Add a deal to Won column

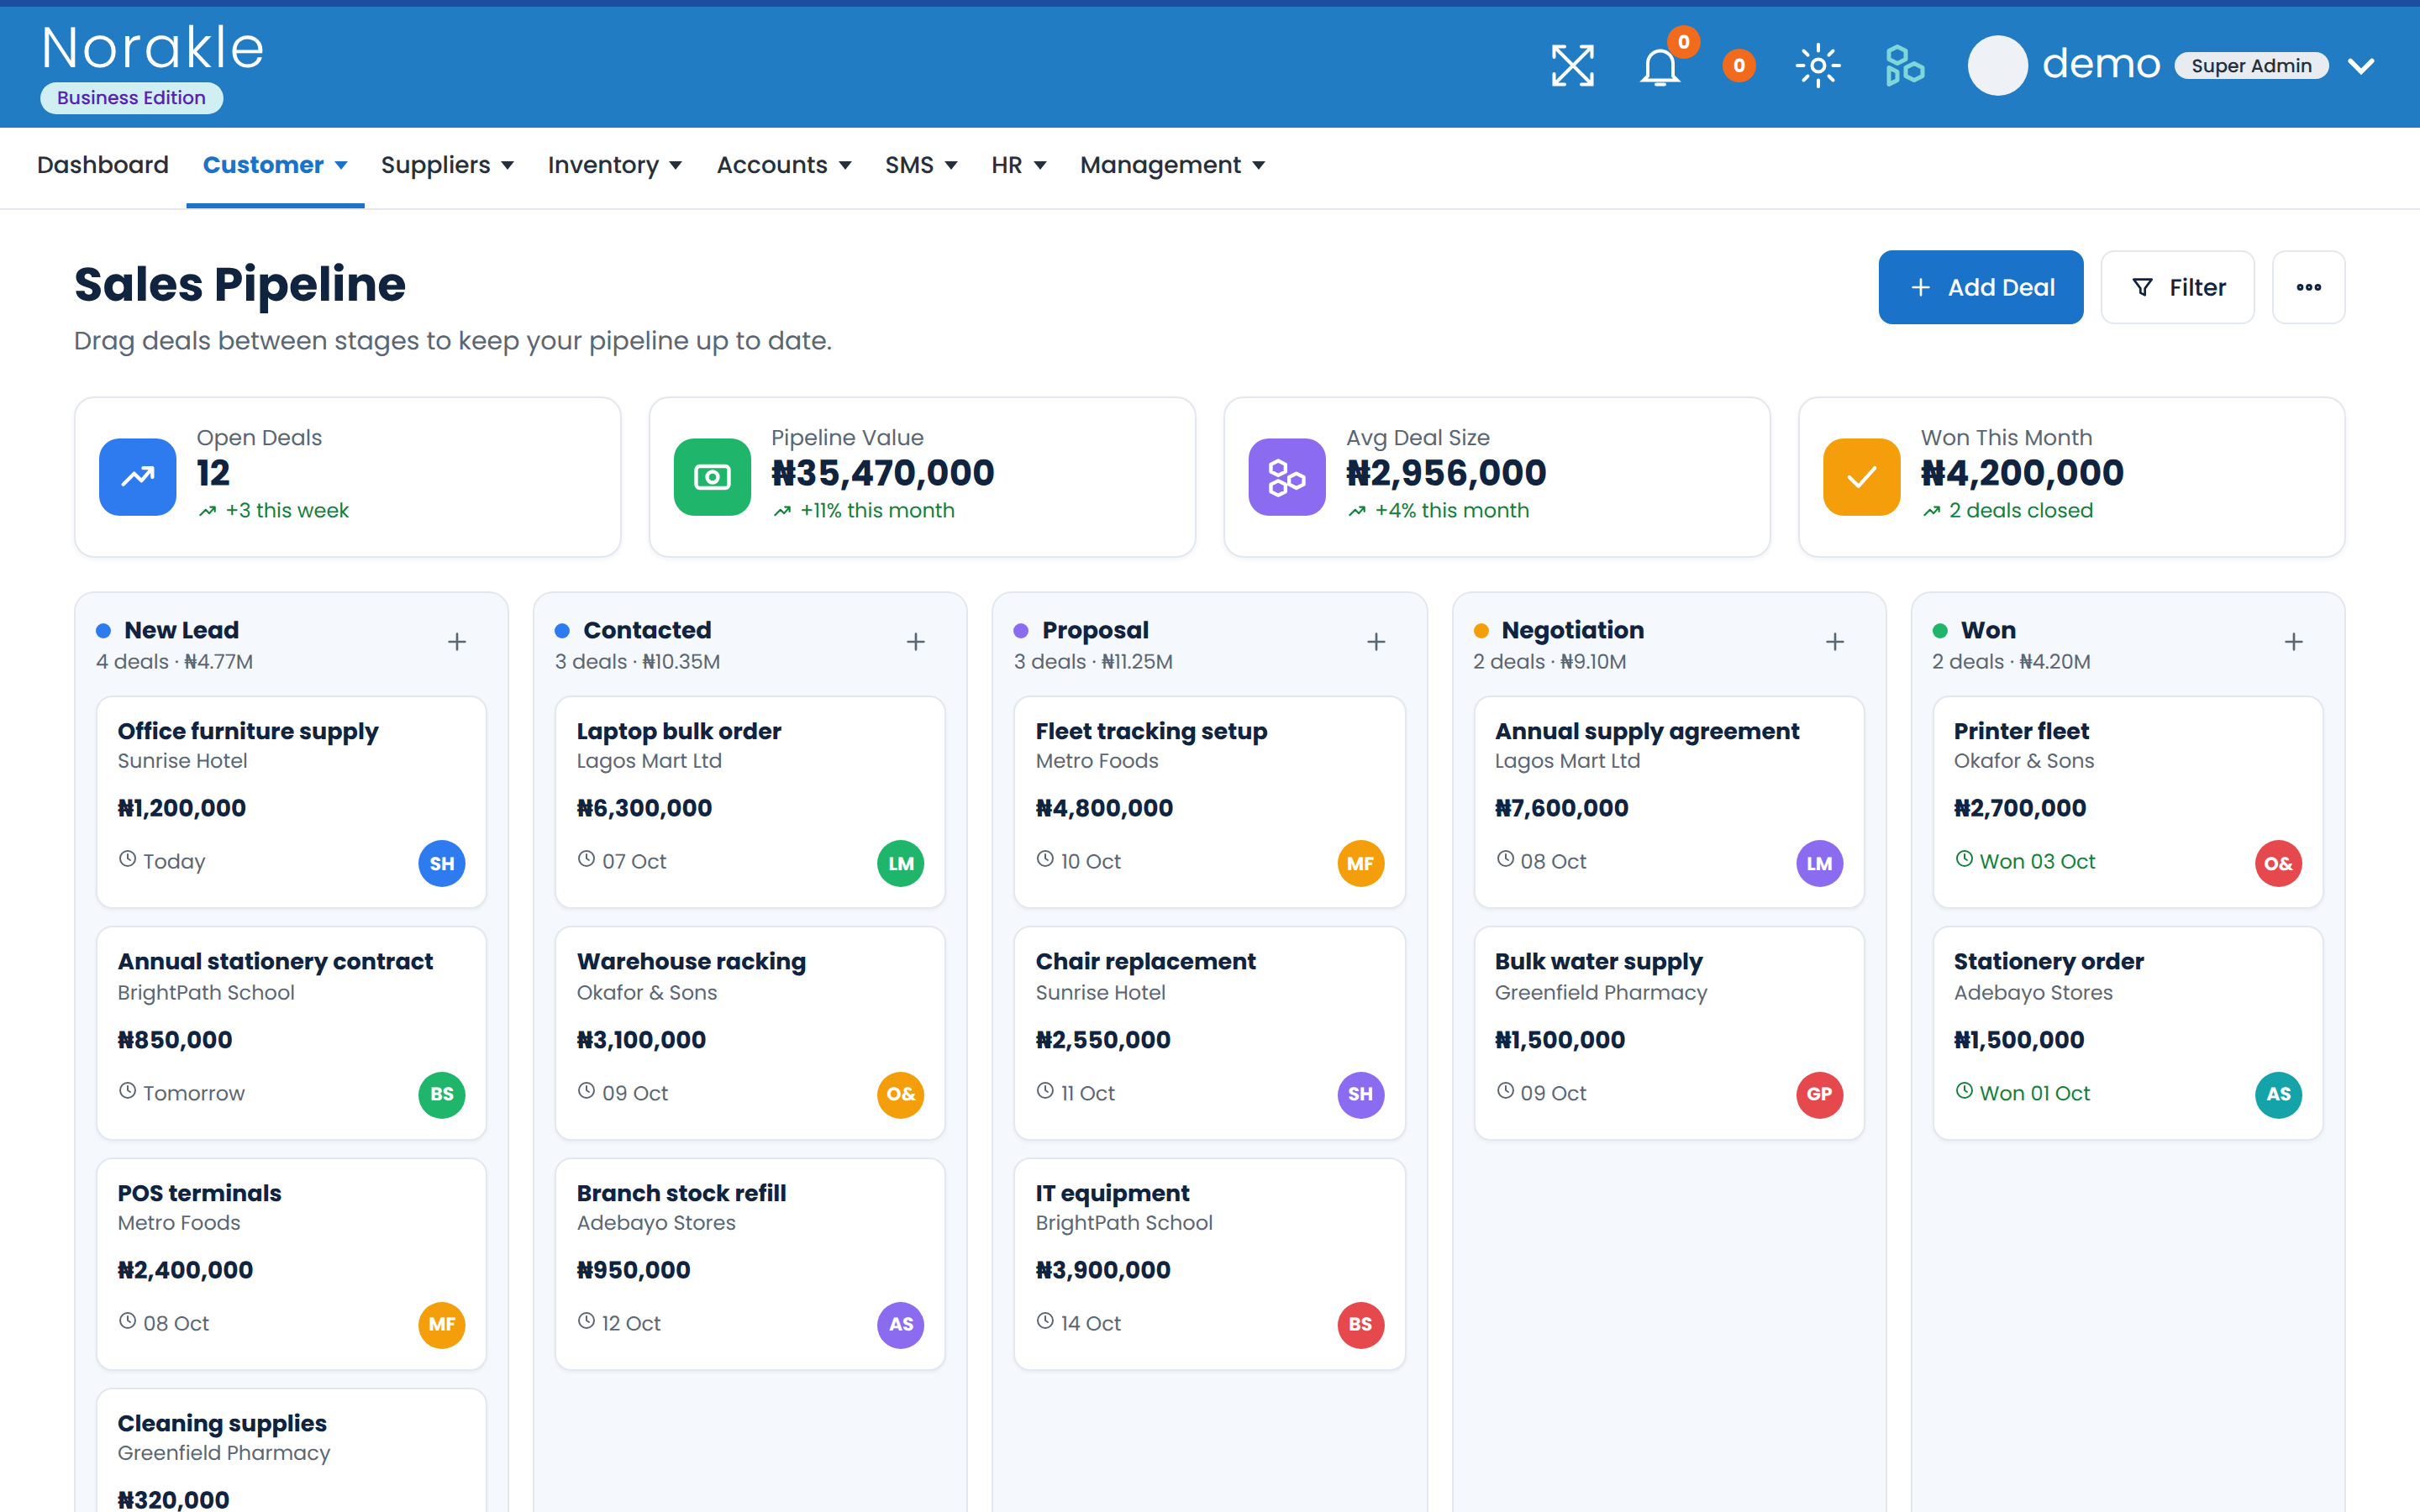click(x=2294, y=642)
